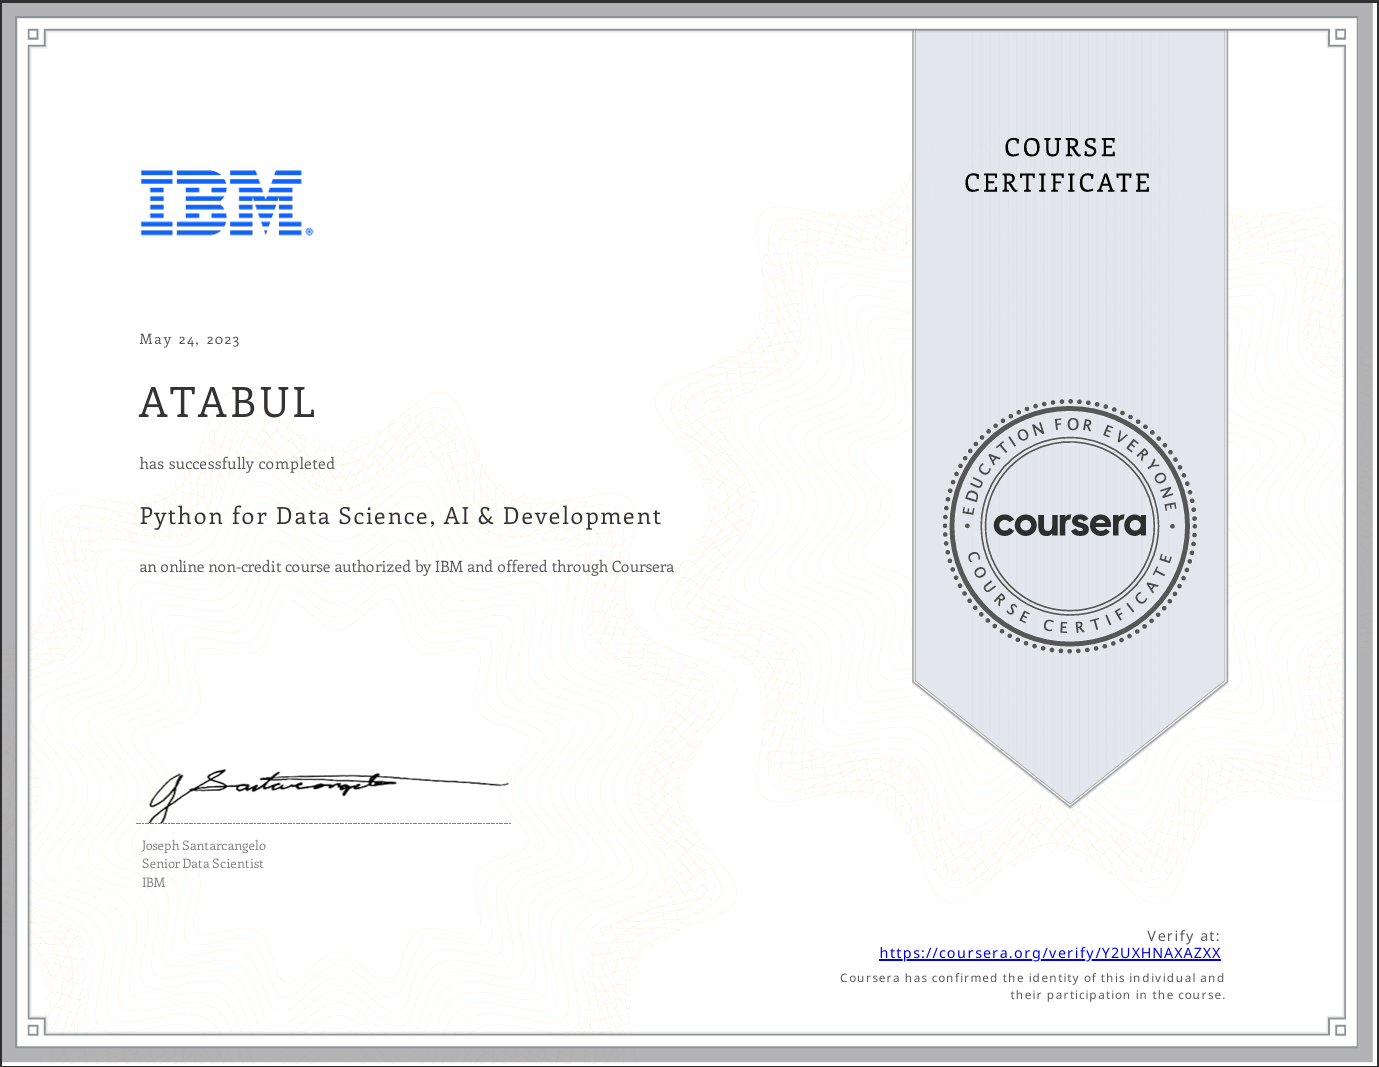1379x1067 pixels.
Task: Click the name Joseph Santarcangelo
Action: coord(204,846)
